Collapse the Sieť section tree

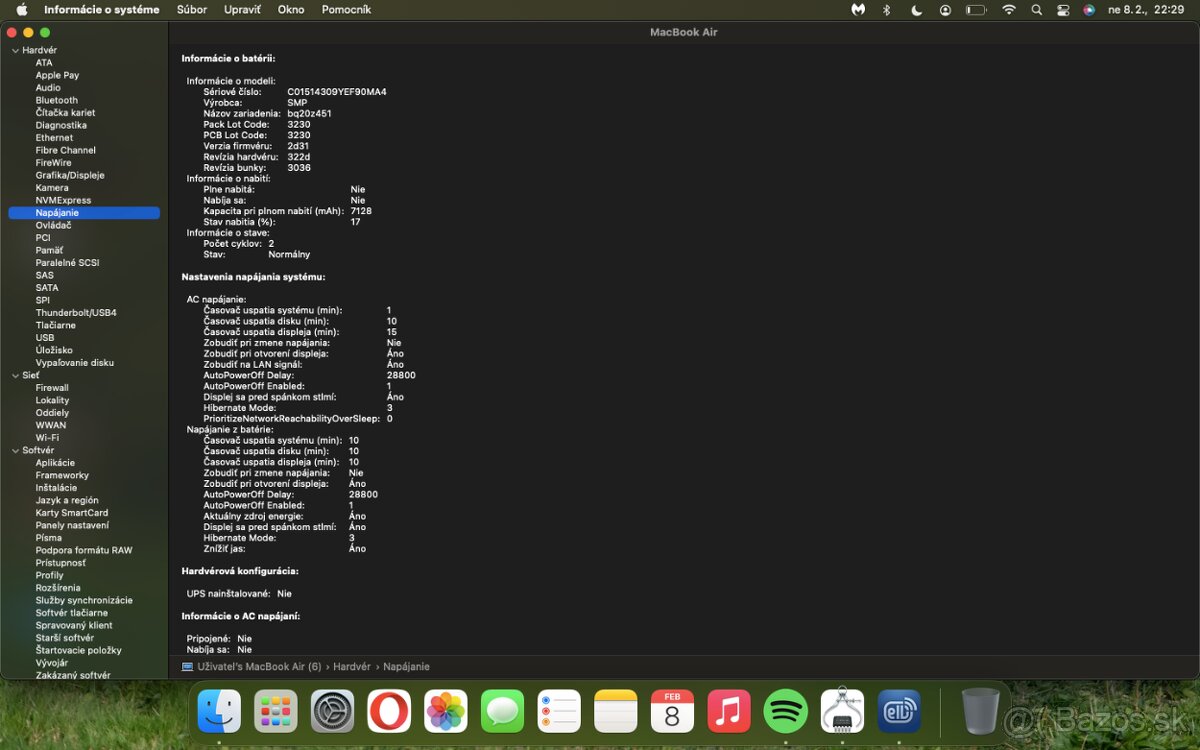(15, 376)
